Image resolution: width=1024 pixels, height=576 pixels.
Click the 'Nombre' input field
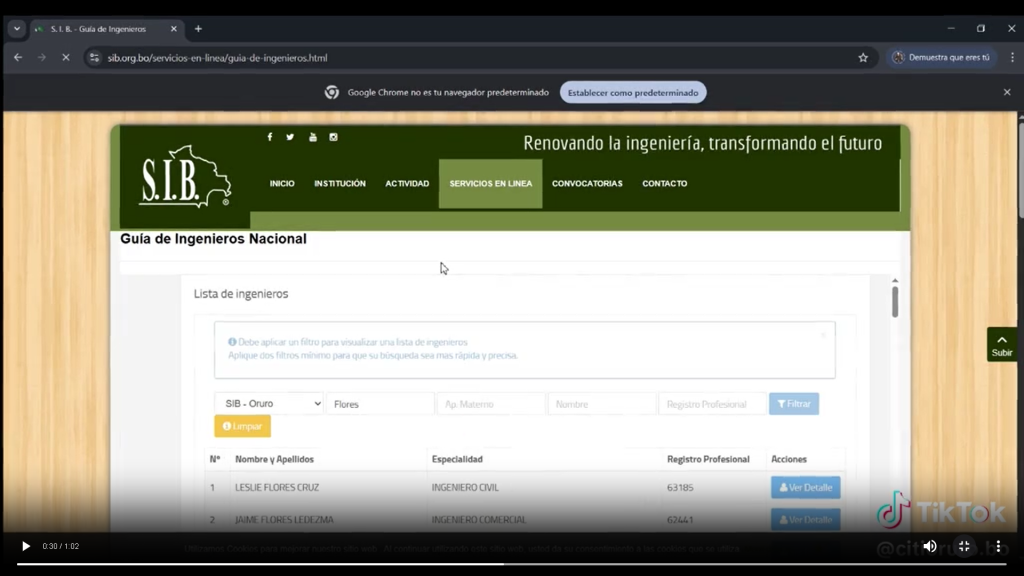(601, 403)
